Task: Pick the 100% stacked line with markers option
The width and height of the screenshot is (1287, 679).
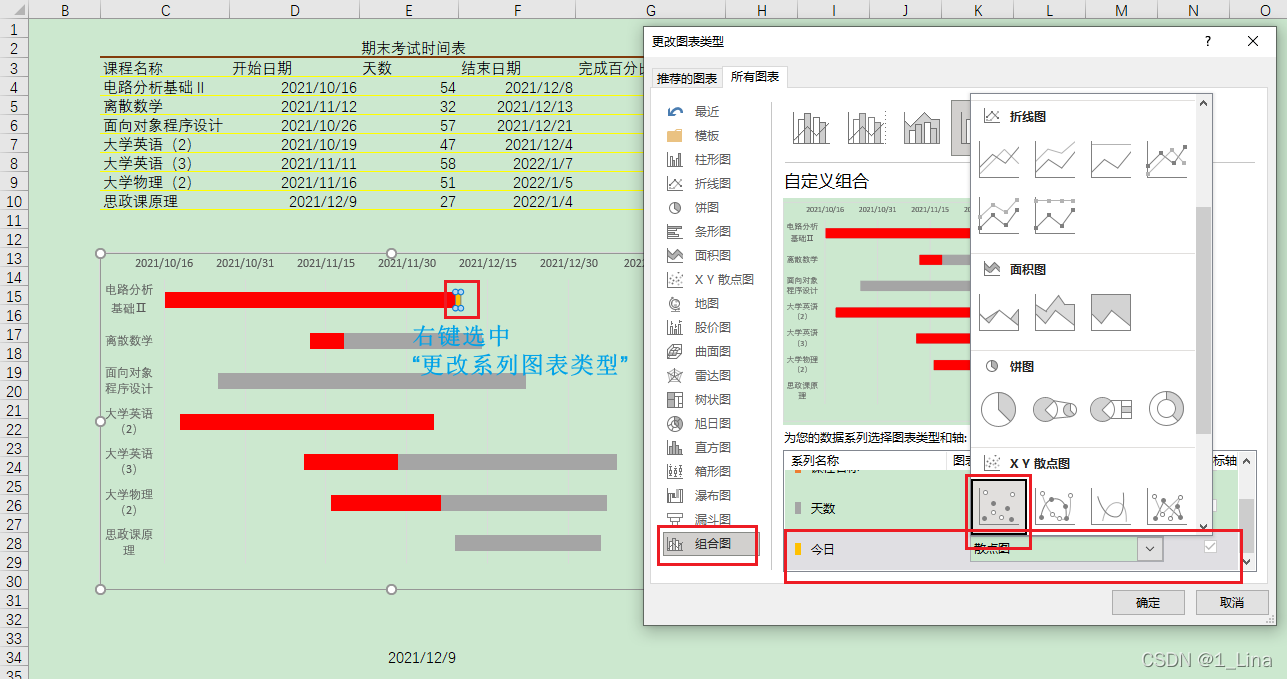Action: pyautogui.click(x=1055, y=215)
